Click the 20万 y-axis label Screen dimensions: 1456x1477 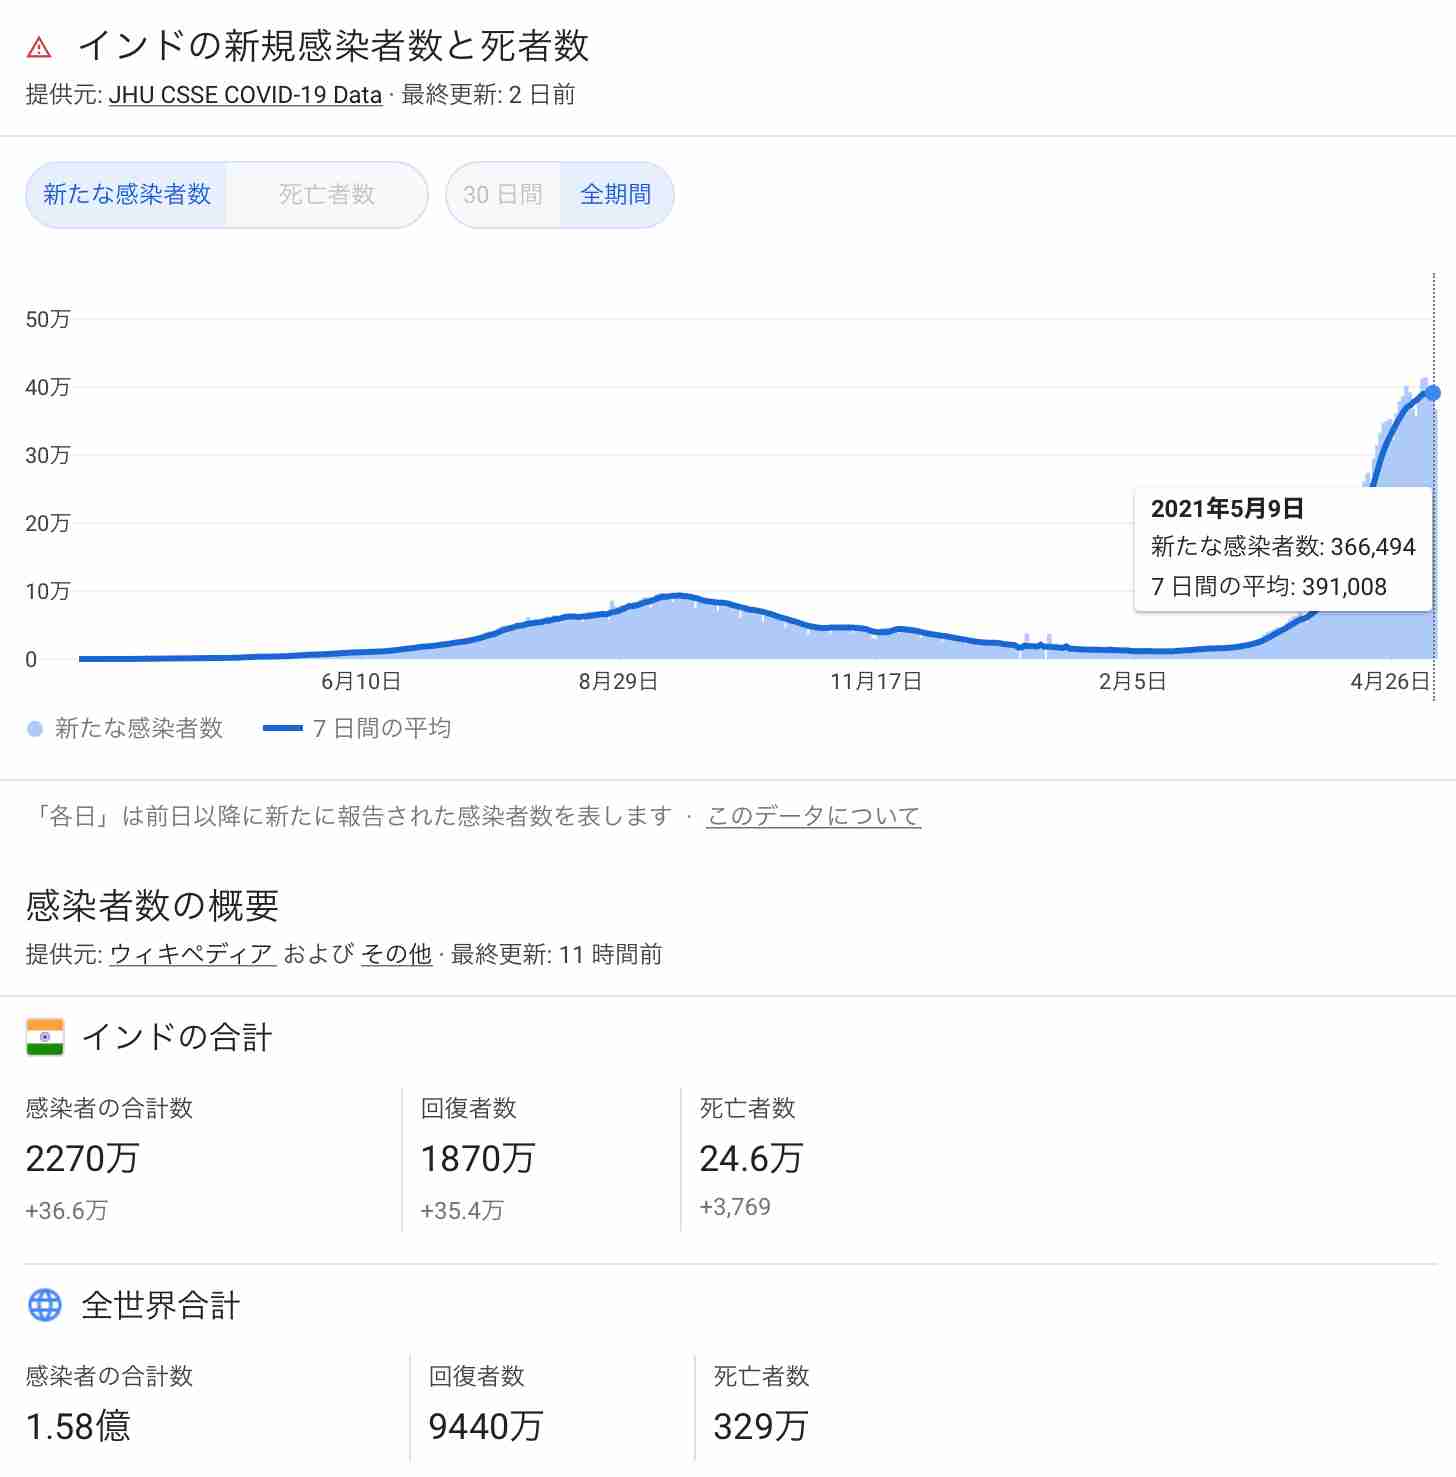[x=48, y=524]
